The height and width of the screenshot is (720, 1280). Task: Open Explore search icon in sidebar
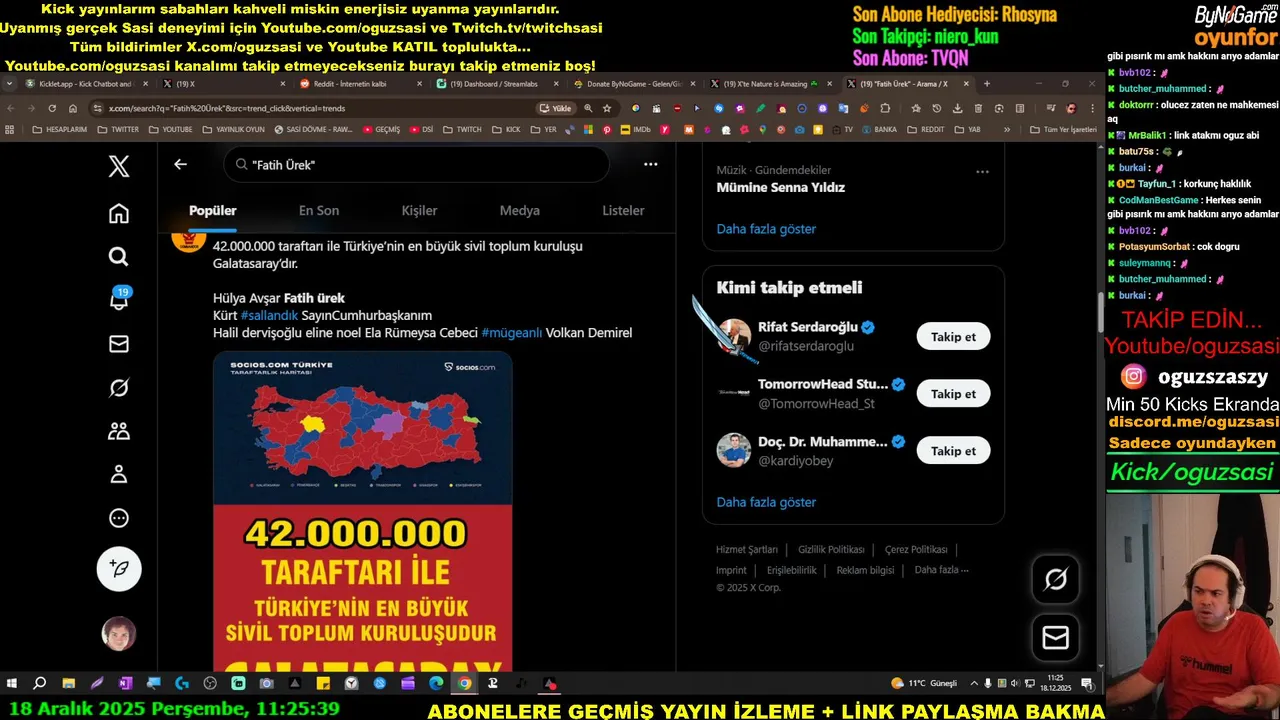119,257
